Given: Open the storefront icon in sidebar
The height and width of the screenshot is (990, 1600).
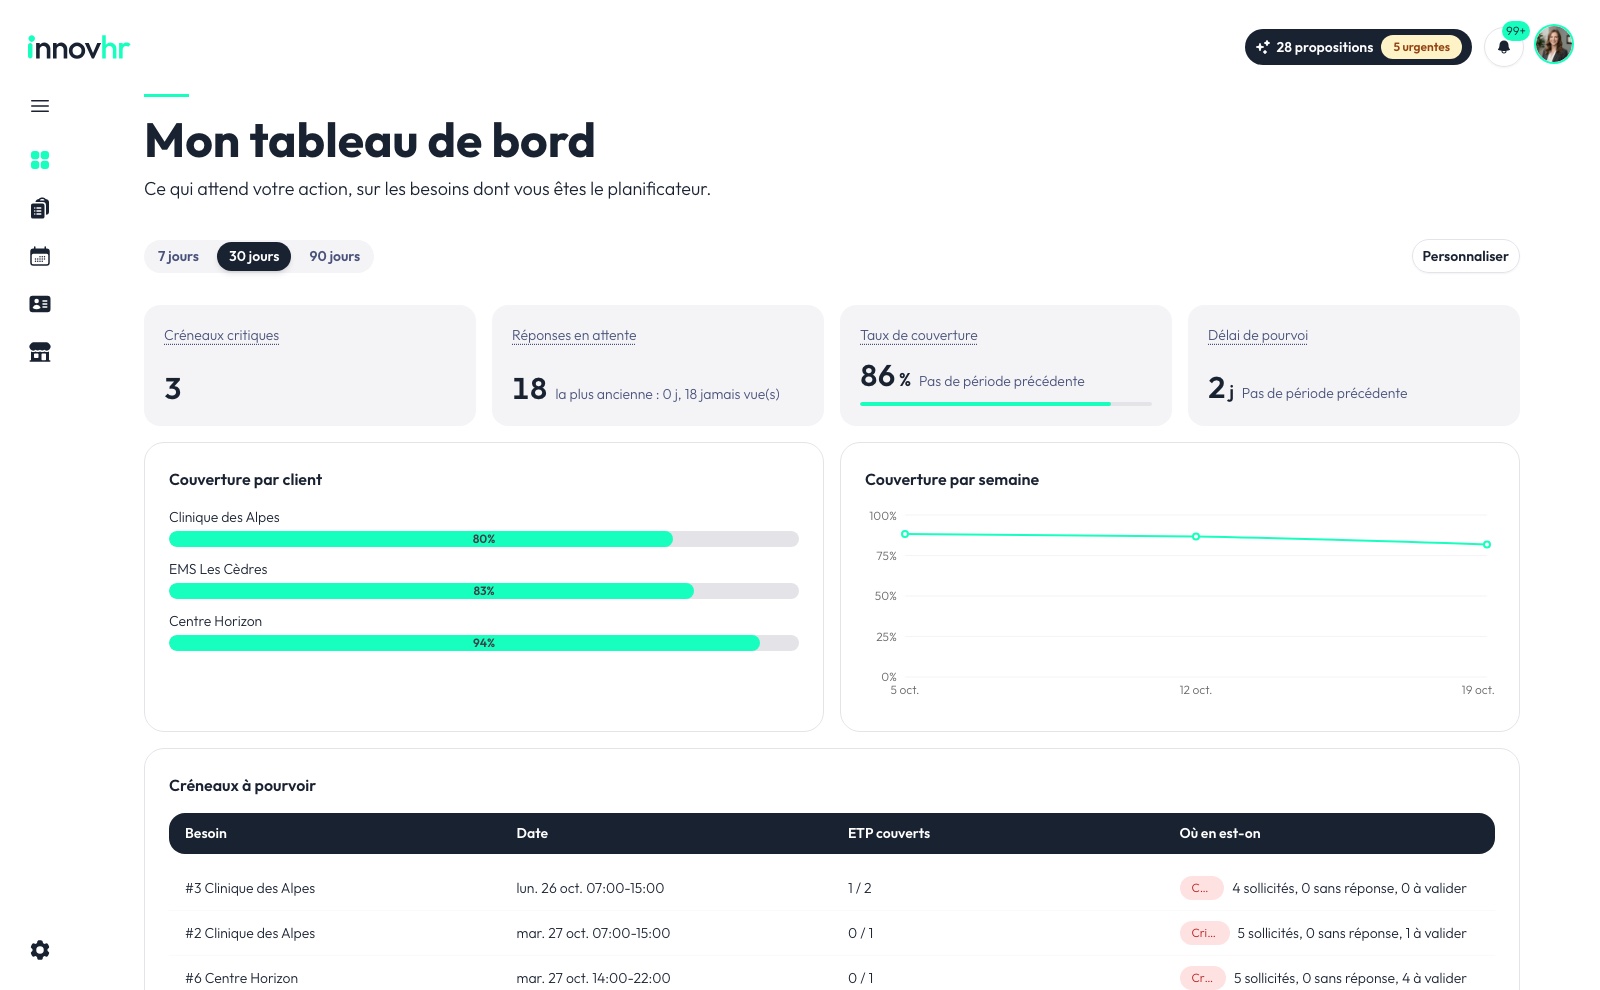Looking at the screenshot, I should (40, 352).
